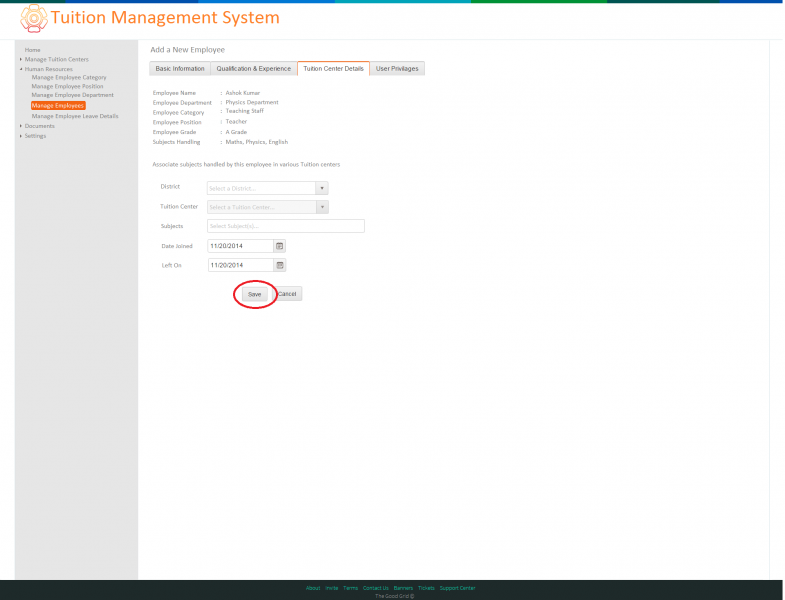Viewport: 785px width, 600px height.
Task: Collapse the Human Resources tree node
Action: pyautogui.click(x=21, y=69)
